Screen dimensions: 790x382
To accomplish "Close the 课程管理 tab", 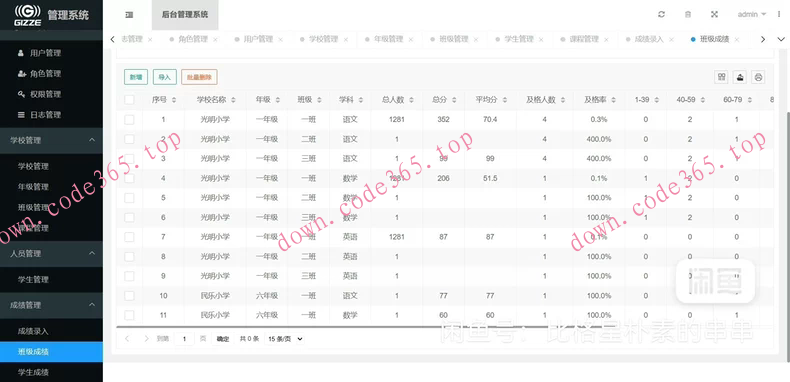I will [606, 39].
